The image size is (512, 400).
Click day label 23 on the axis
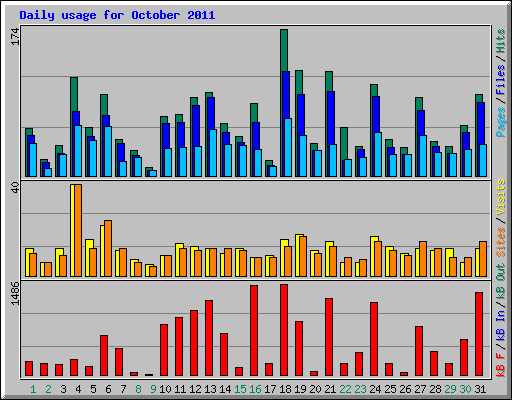tap(360, 389)
